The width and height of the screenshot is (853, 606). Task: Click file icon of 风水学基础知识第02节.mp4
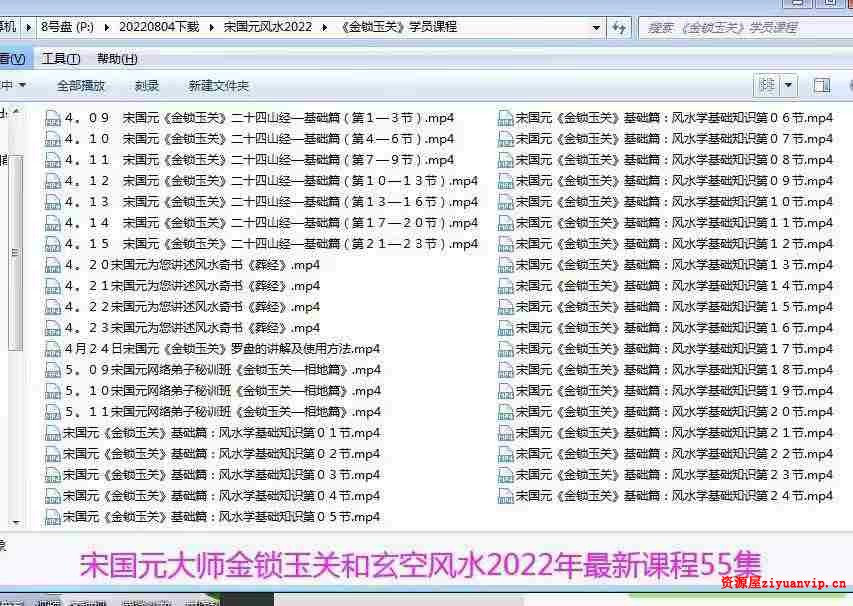coord(53,454)
